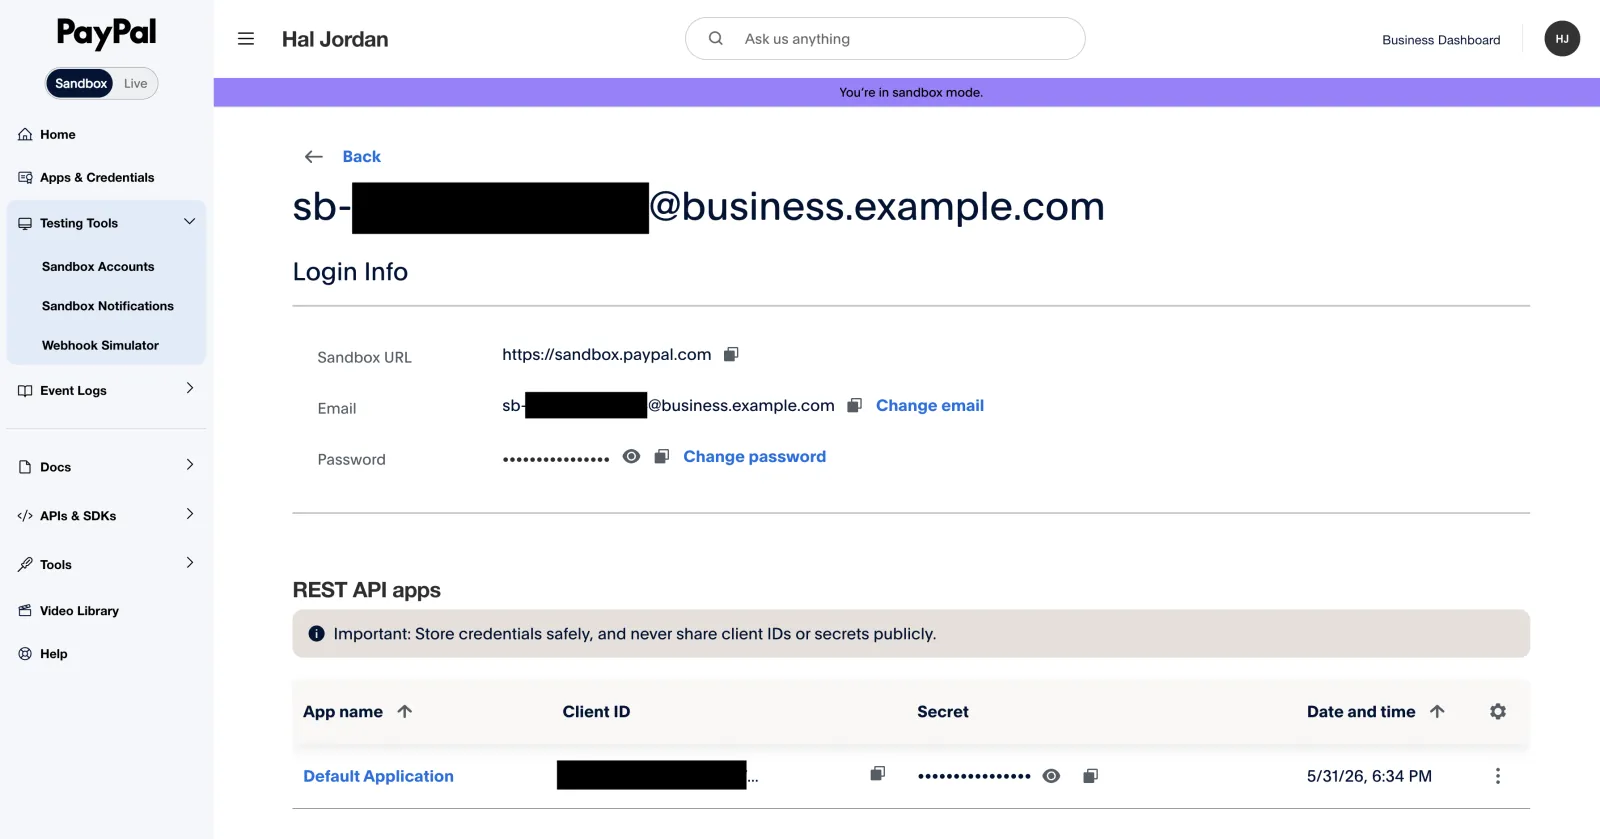Click the Event Logs book icon

25,390
